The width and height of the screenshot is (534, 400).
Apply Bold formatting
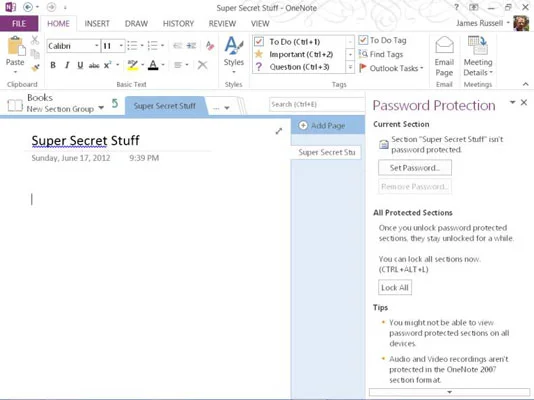coord(53,65)
